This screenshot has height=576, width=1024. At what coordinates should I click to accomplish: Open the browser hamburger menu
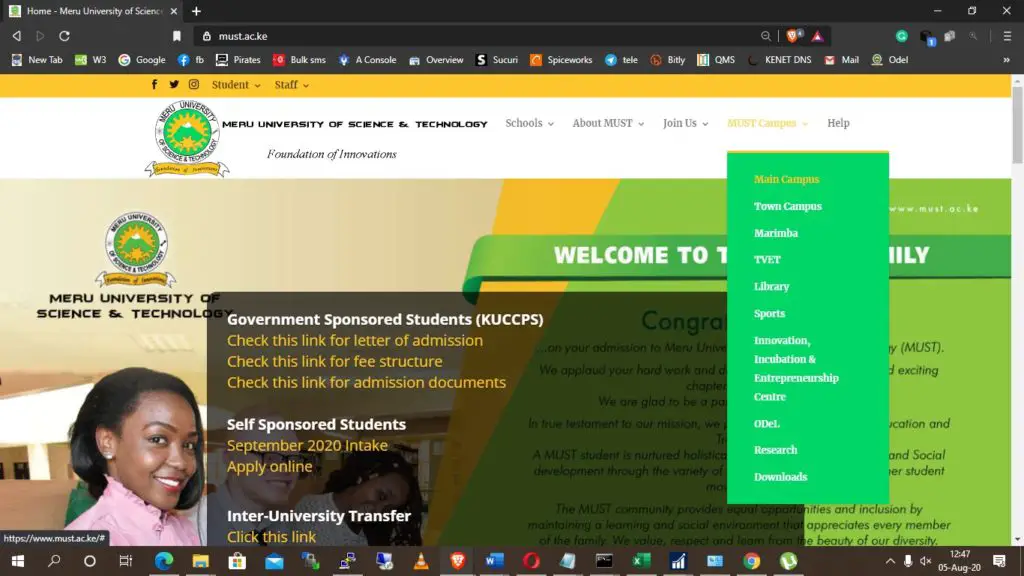[1007, 36]
